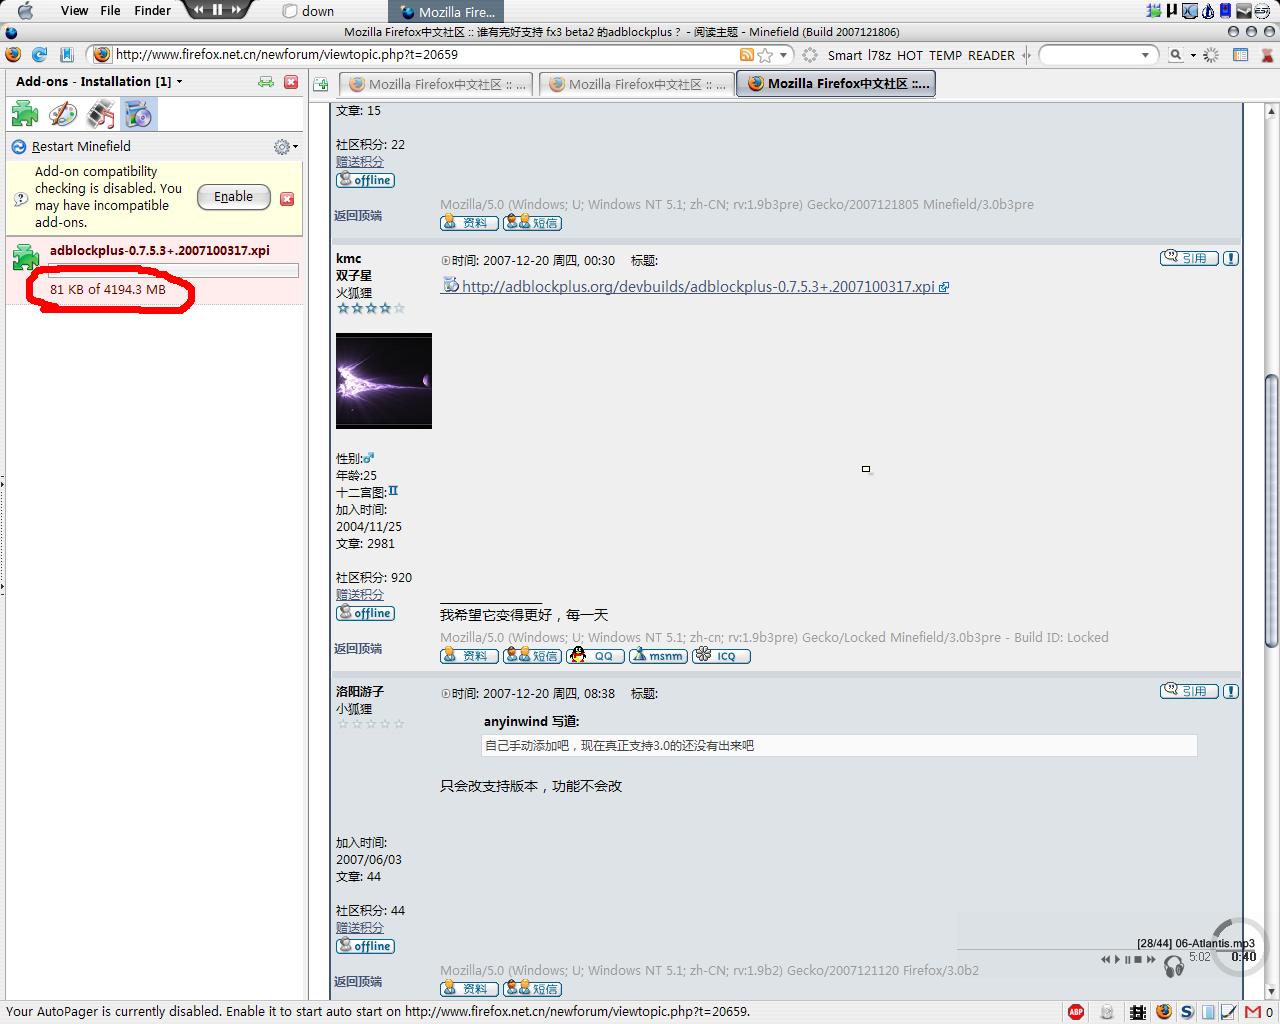Image resolution: width=1280 pixels, height=1024 pixels.
Task: Click the RSS feed icon in address bar
Action: click(747, 55)
